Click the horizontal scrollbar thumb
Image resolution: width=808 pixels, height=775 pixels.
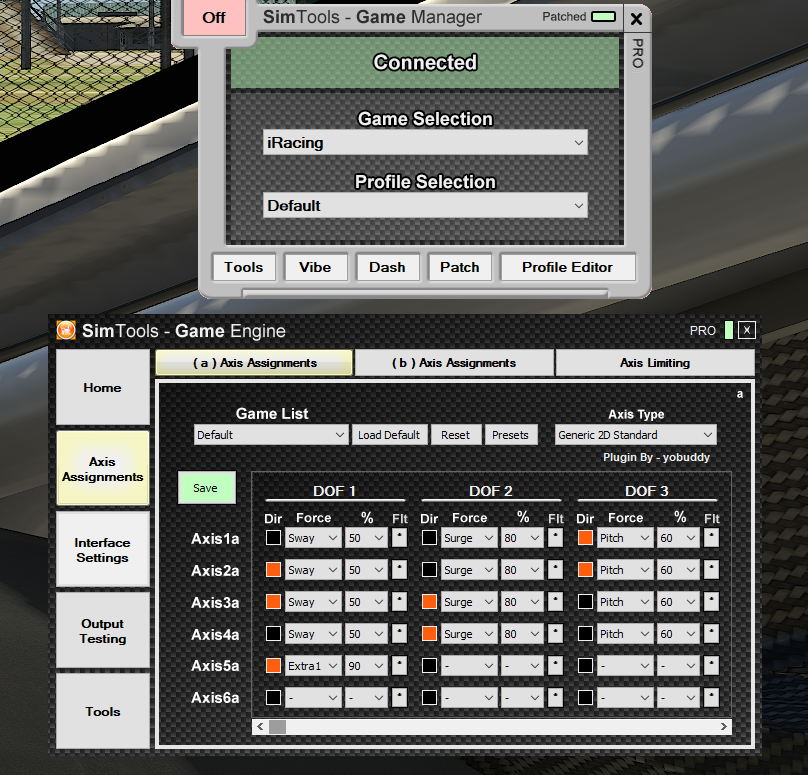point(277,727)
